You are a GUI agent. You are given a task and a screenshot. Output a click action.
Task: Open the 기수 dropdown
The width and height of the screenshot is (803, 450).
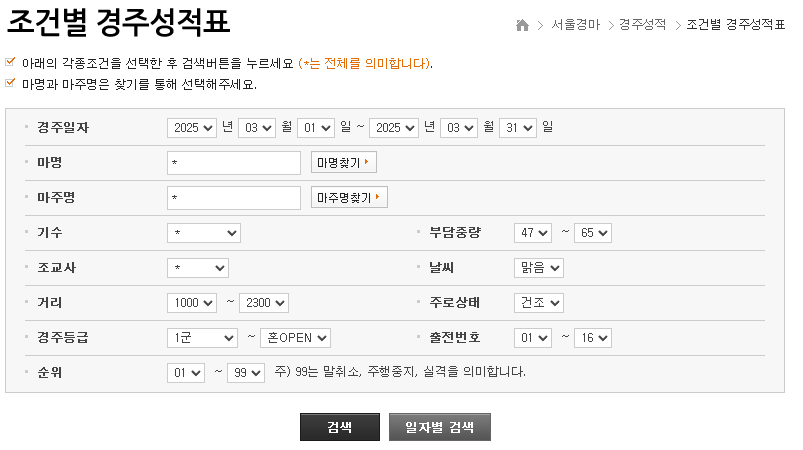204,233
